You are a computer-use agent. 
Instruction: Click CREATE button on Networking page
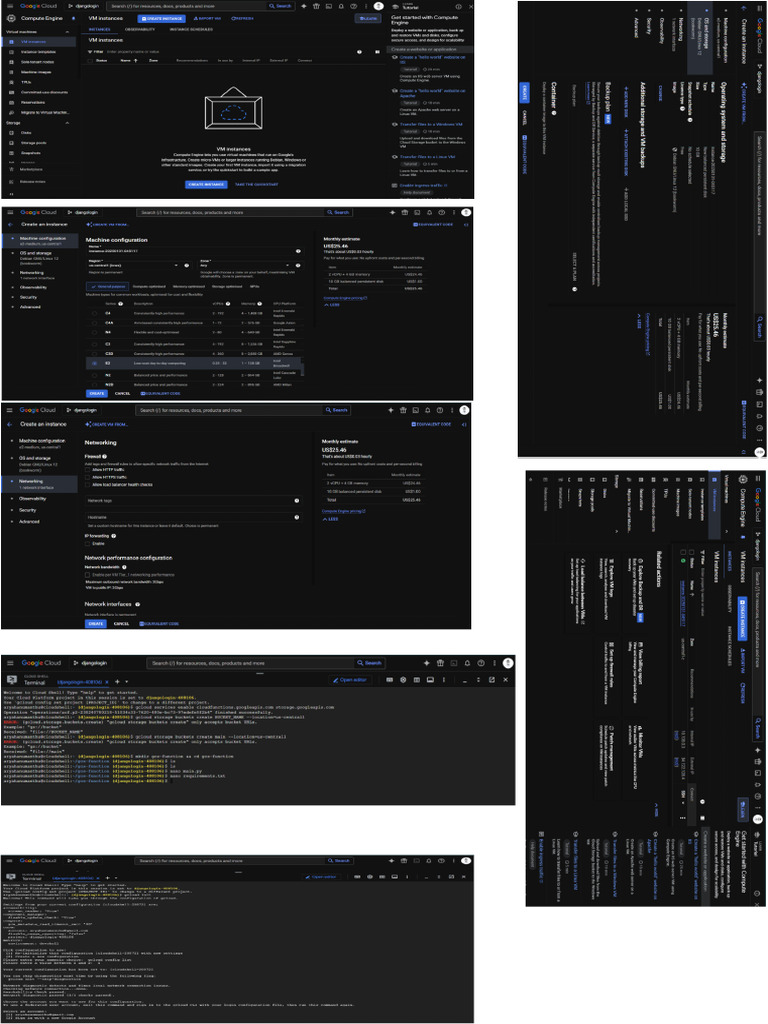[96, 624]
